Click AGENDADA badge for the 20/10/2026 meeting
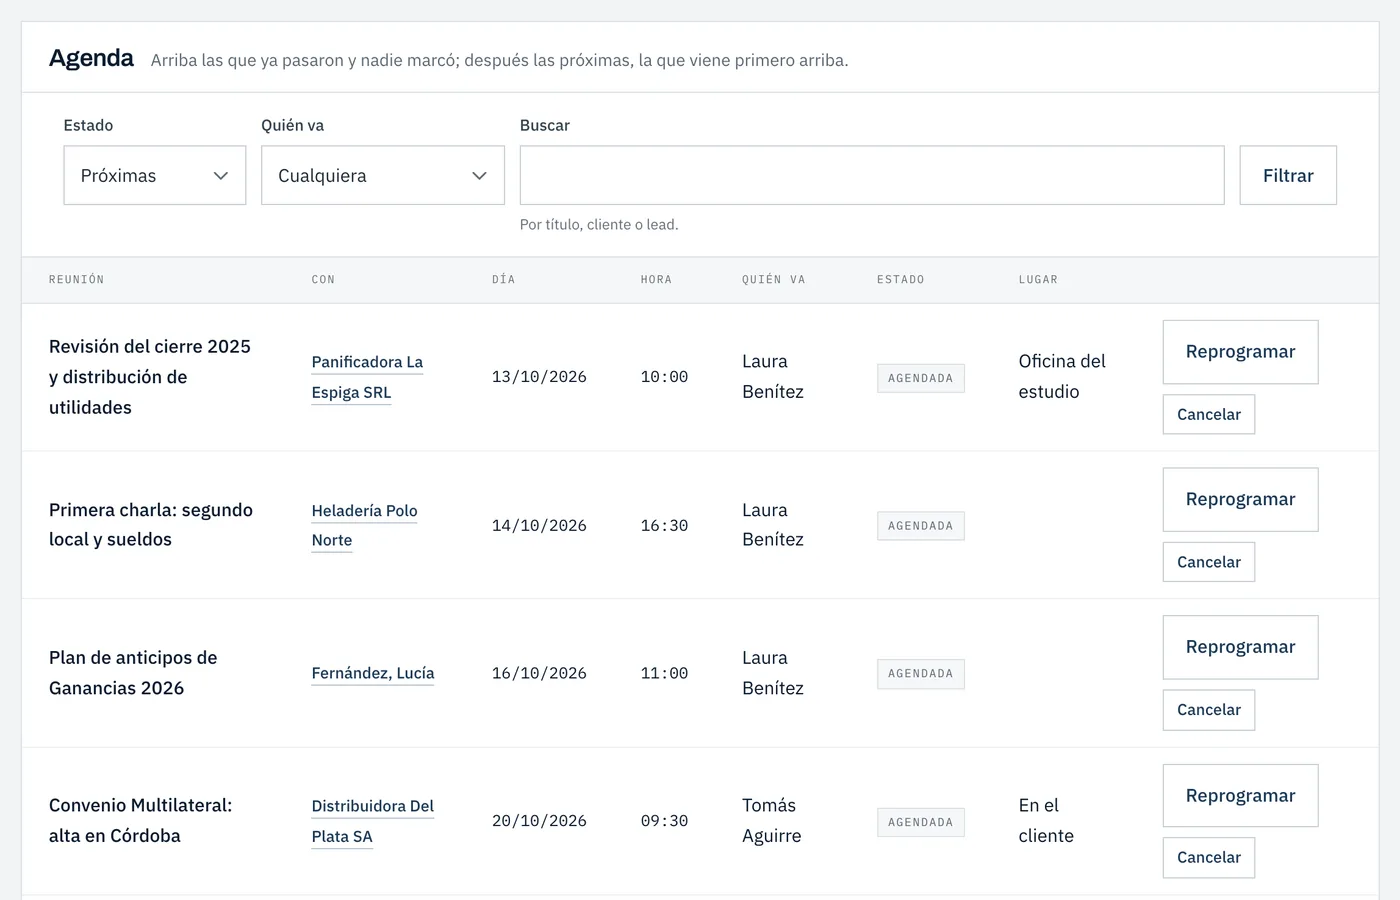 click(921, 822)
